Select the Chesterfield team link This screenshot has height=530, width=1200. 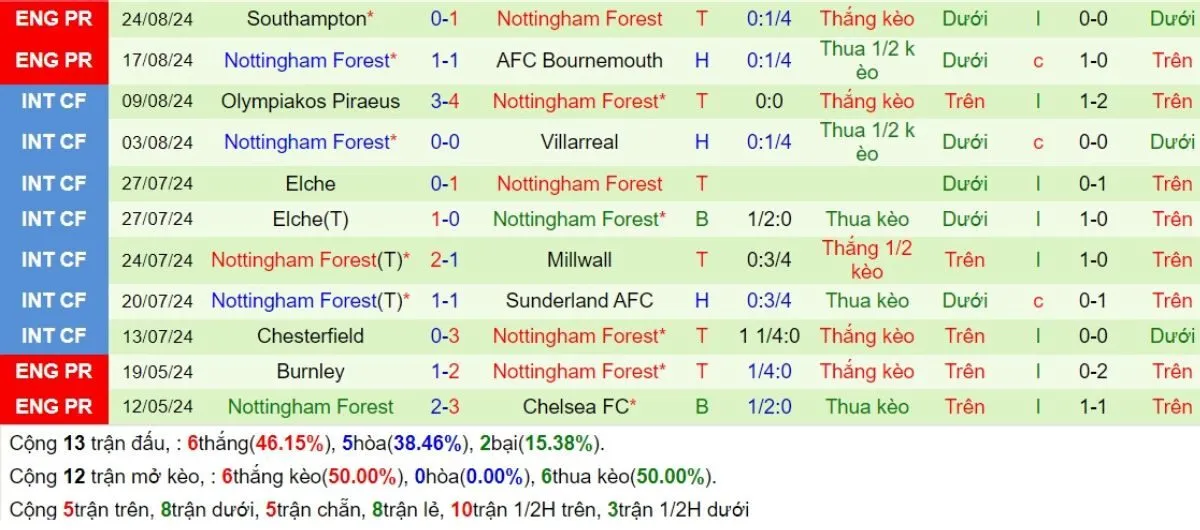tap(310, 336)
